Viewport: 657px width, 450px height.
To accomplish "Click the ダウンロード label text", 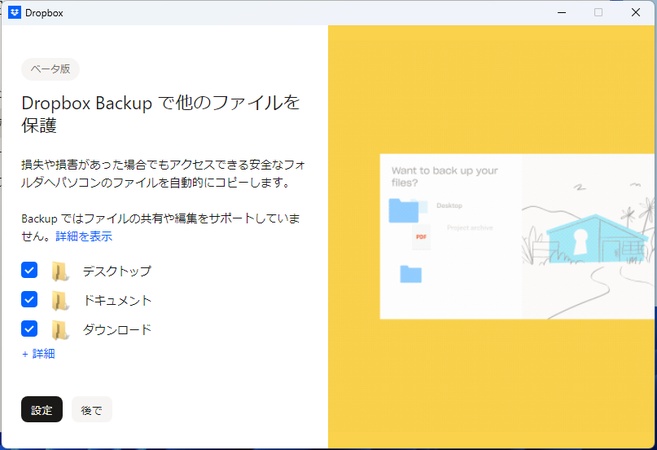I will 117,330.
